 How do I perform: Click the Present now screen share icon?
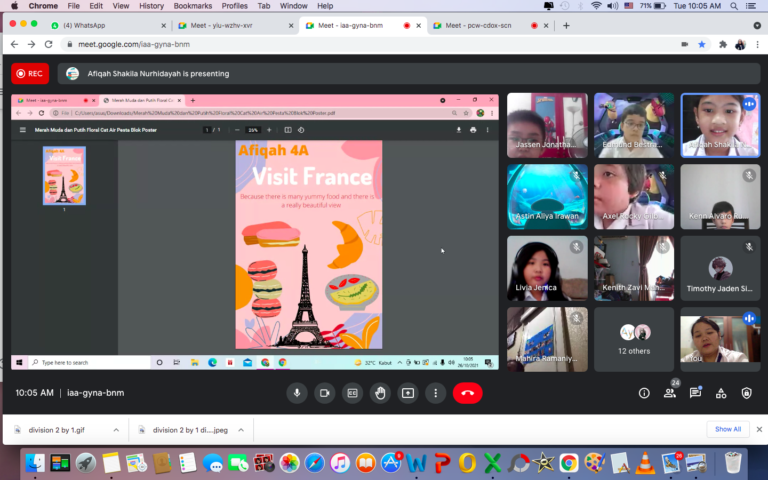point(408,393)
